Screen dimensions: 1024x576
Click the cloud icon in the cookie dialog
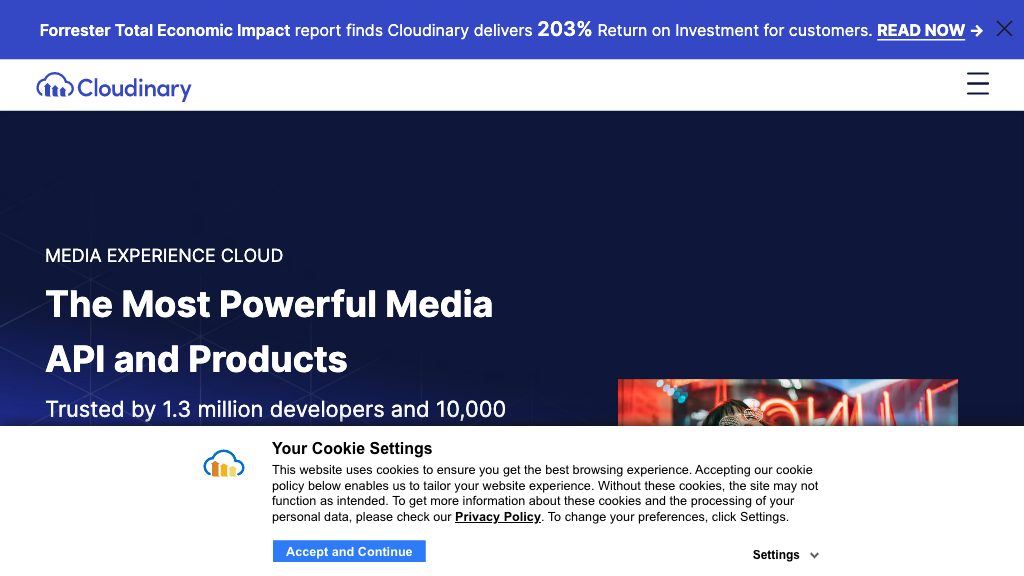pyautogui.click(x=223, y=463)
